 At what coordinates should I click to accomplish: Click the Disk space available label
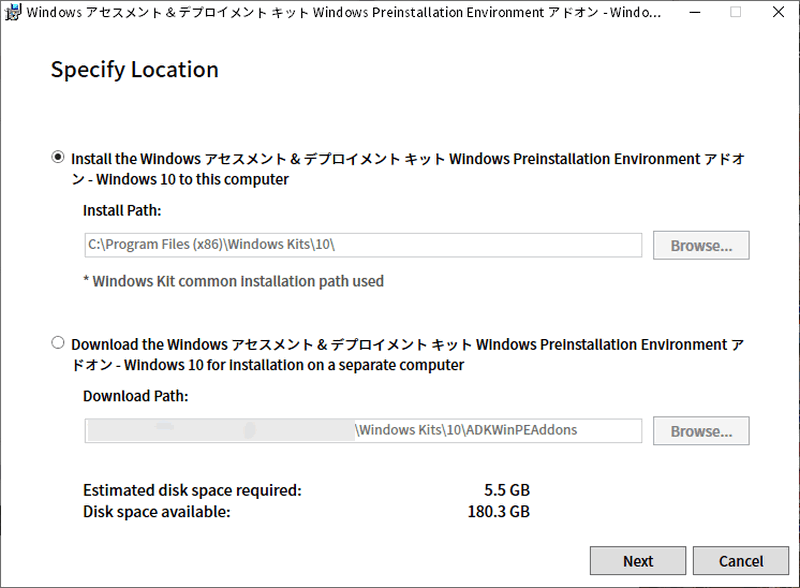click(157, 511)
